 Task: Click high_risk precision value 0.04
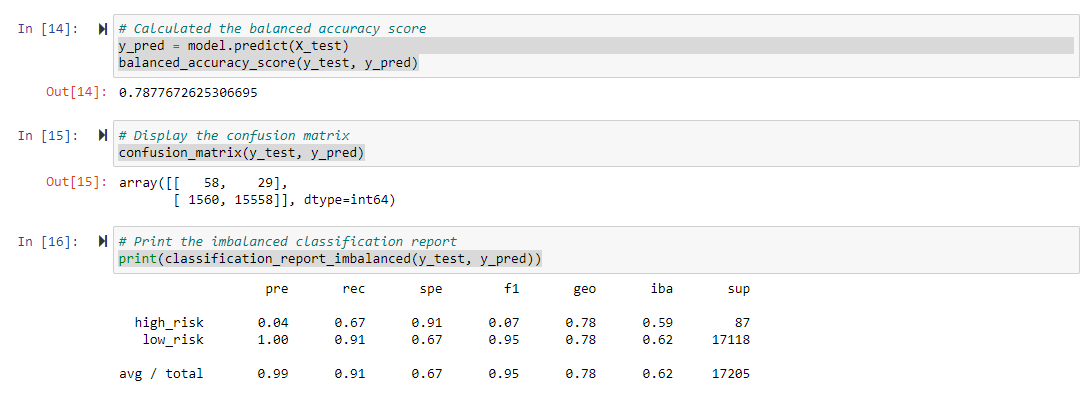272,323
